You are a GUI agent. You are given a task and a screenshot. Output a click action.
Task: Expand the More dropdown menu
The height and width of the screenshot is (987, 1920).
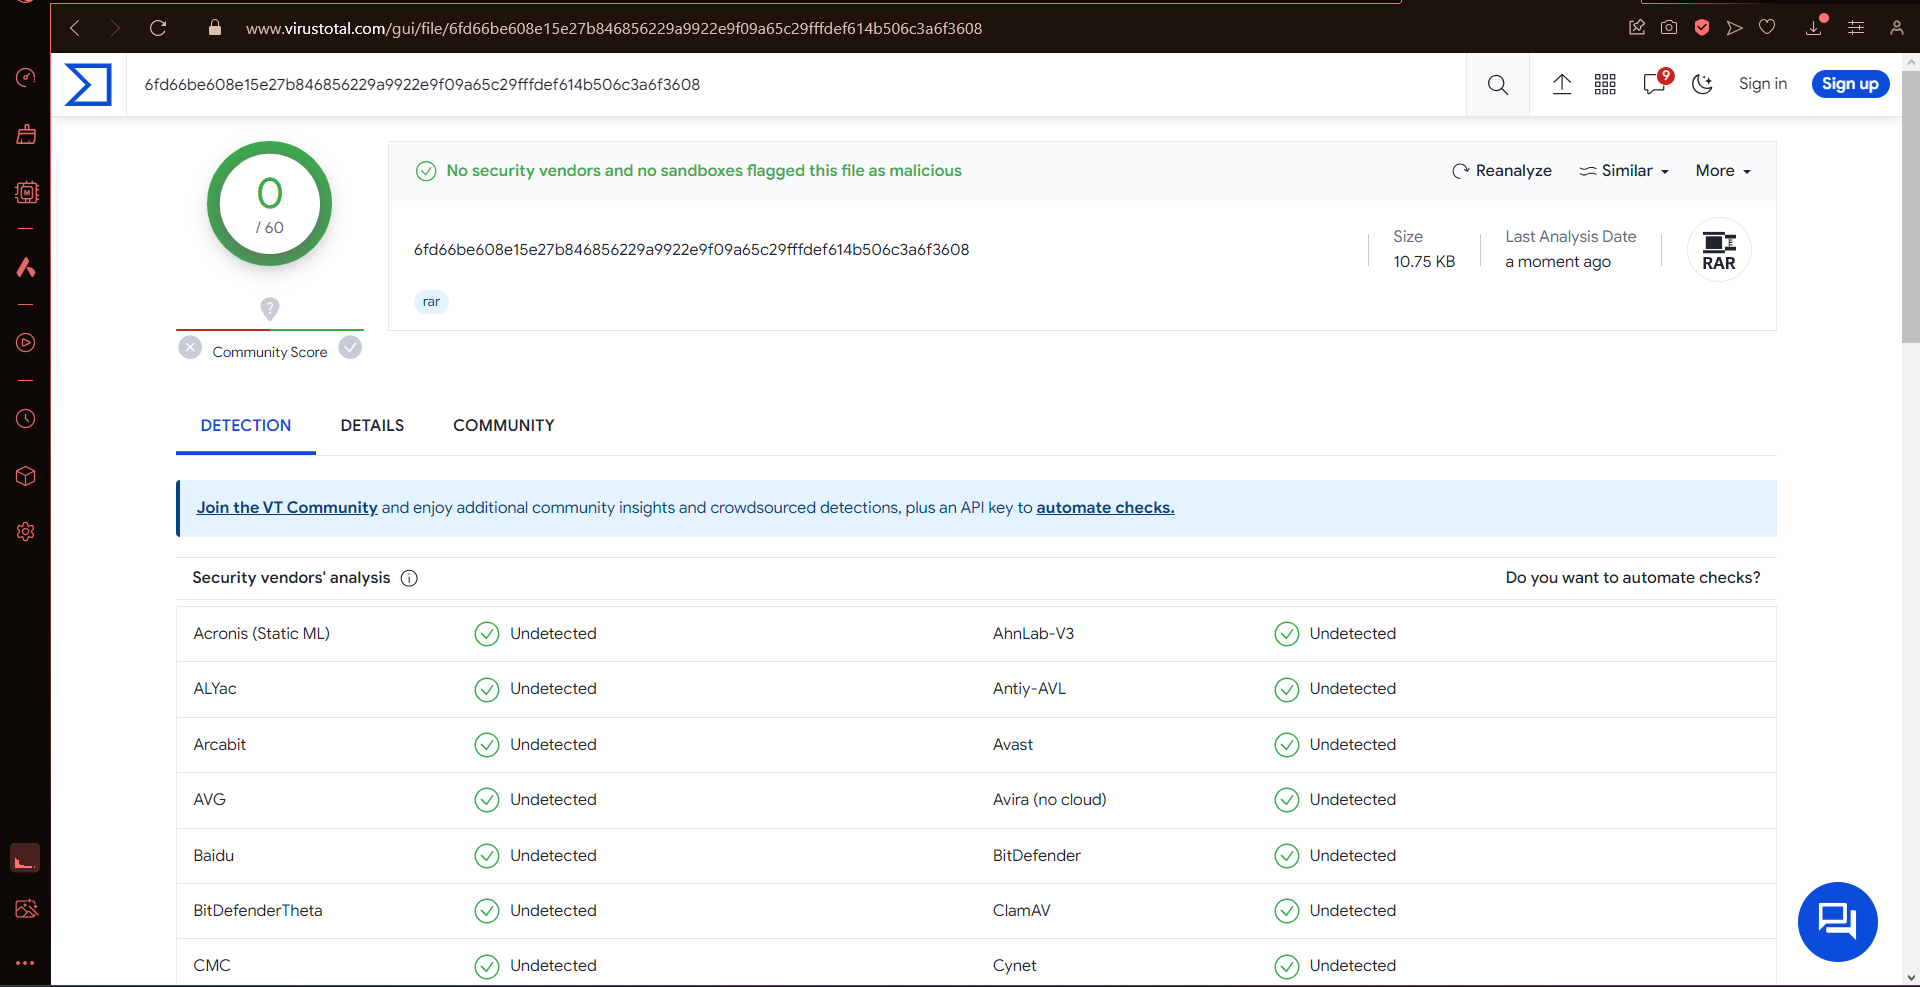1723,171
